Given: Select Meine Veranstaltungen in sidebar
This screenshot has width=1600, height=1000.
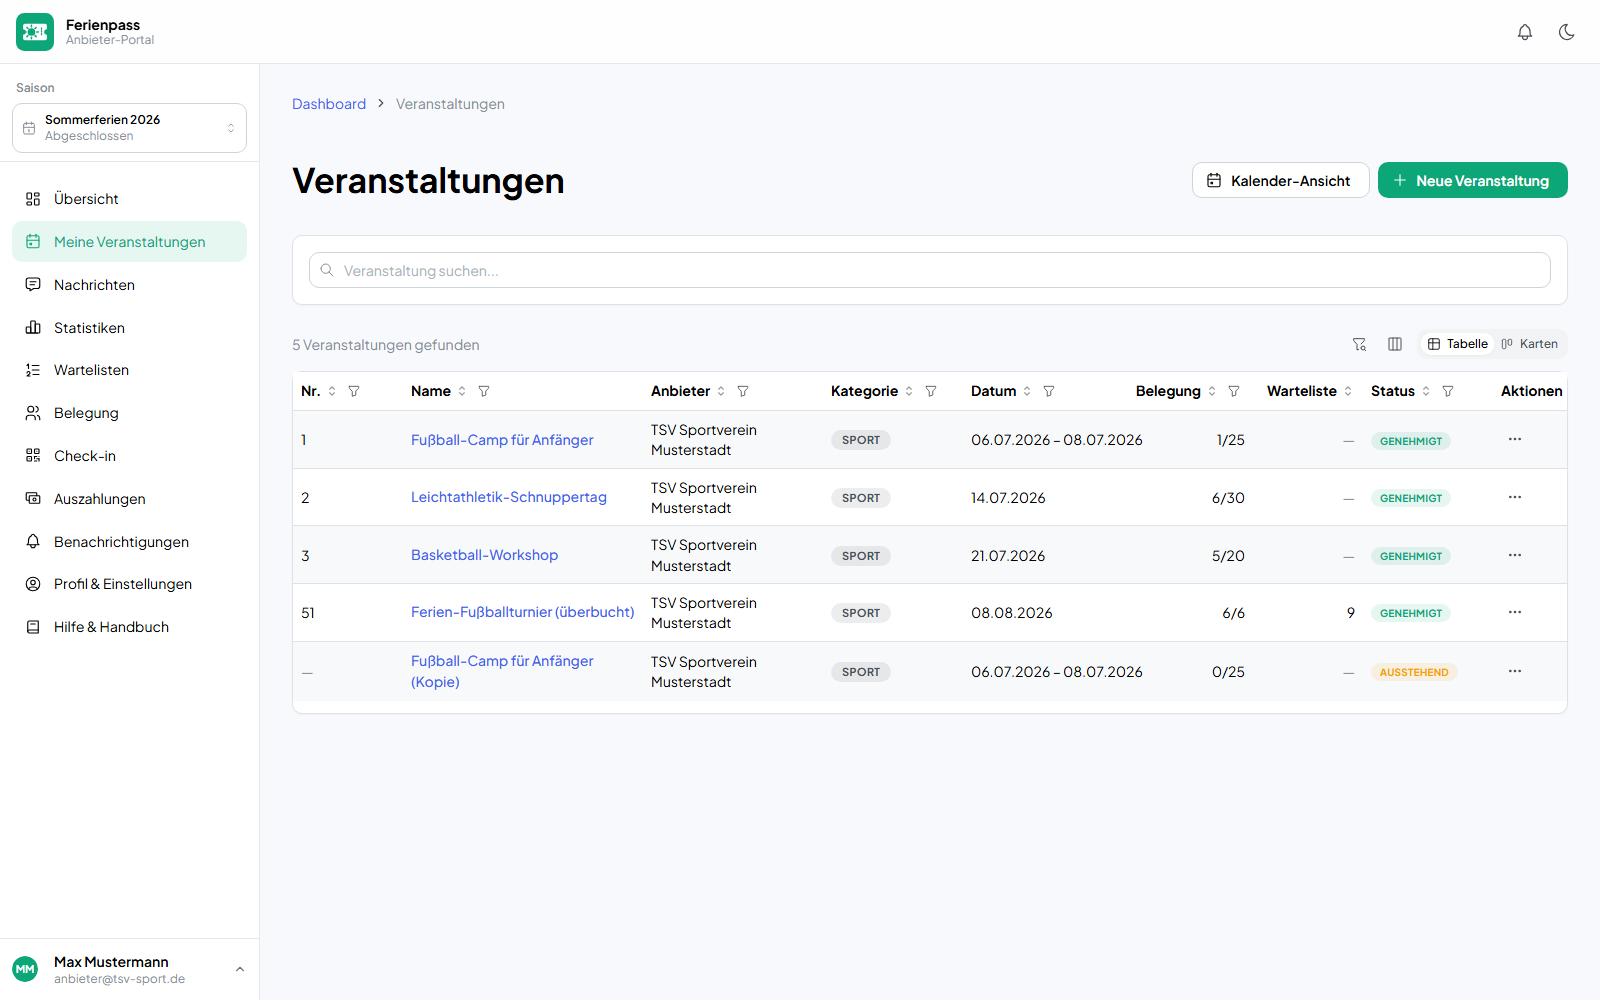Looking at the screenshot, I should pos(129,242).
